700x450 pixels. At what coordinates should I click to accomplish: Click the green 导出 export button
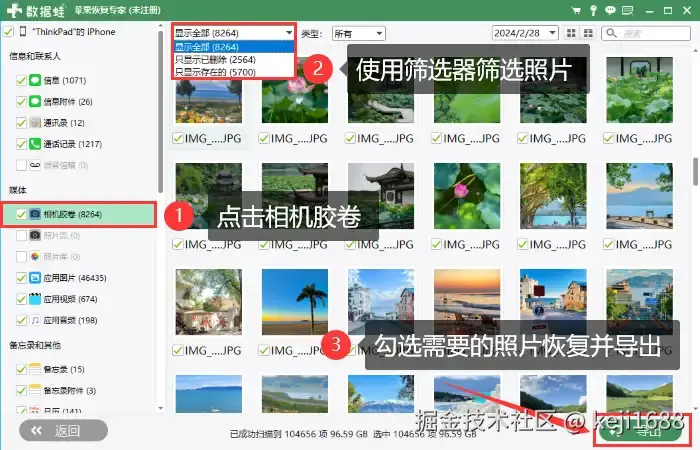pos(640,431)
